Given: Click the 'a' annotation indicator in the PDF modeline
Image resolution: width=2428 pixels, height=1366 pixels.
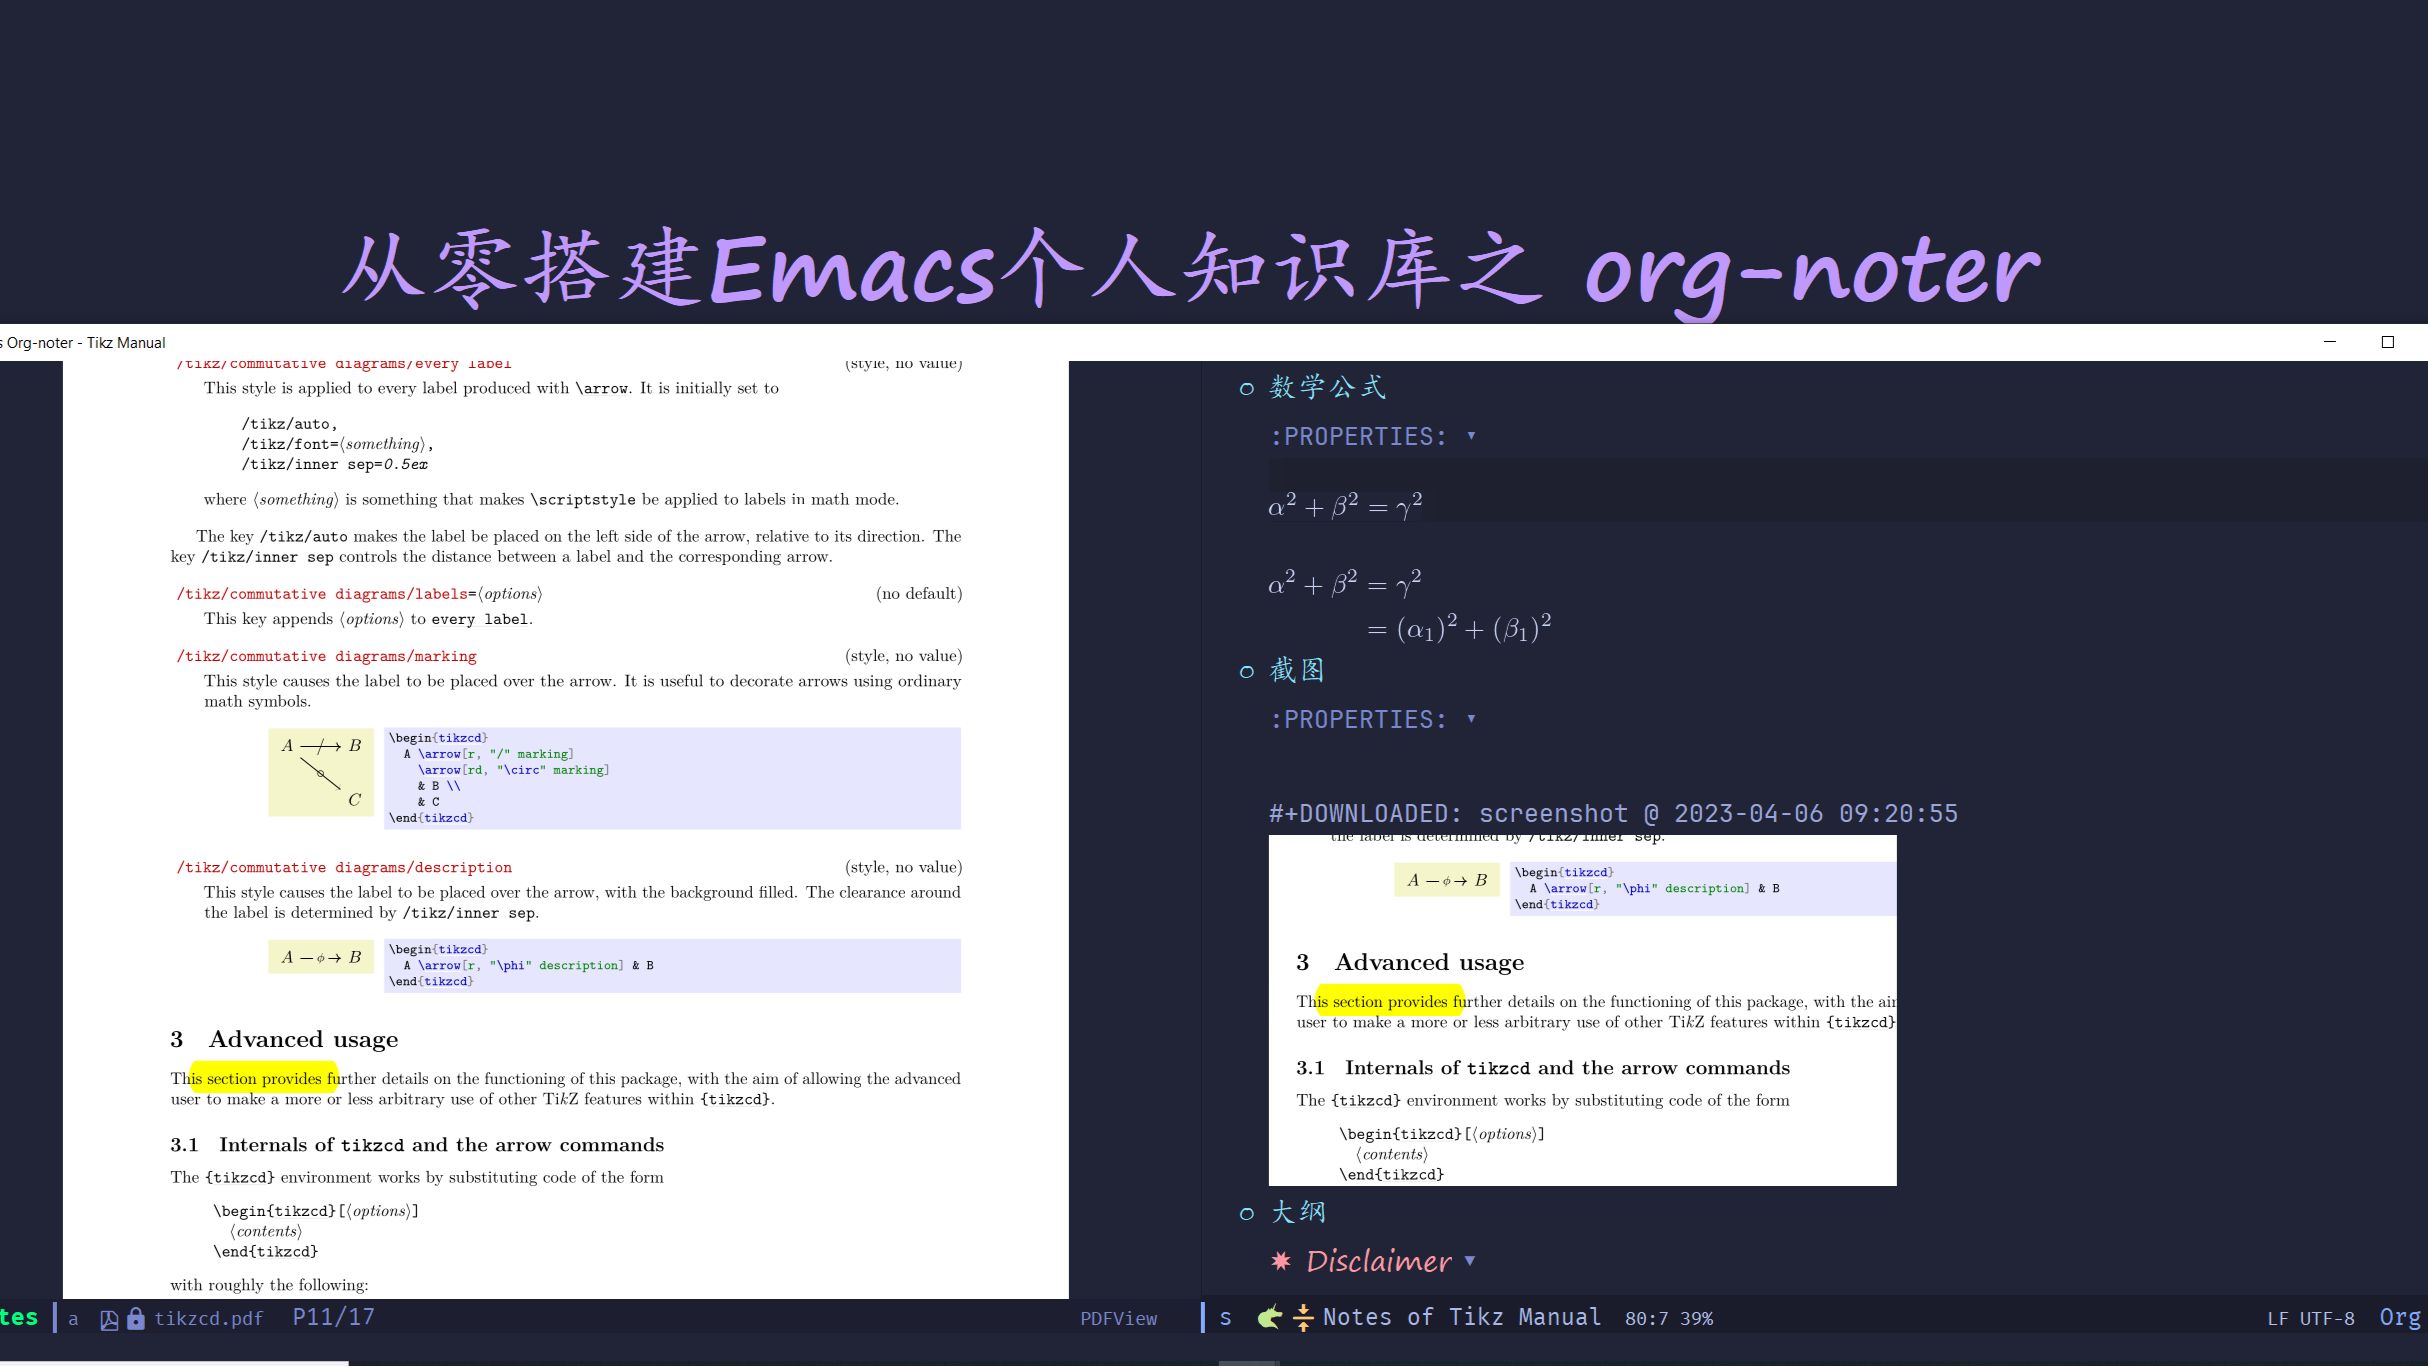Looking at the screenshot, I should pos(74,1318).
